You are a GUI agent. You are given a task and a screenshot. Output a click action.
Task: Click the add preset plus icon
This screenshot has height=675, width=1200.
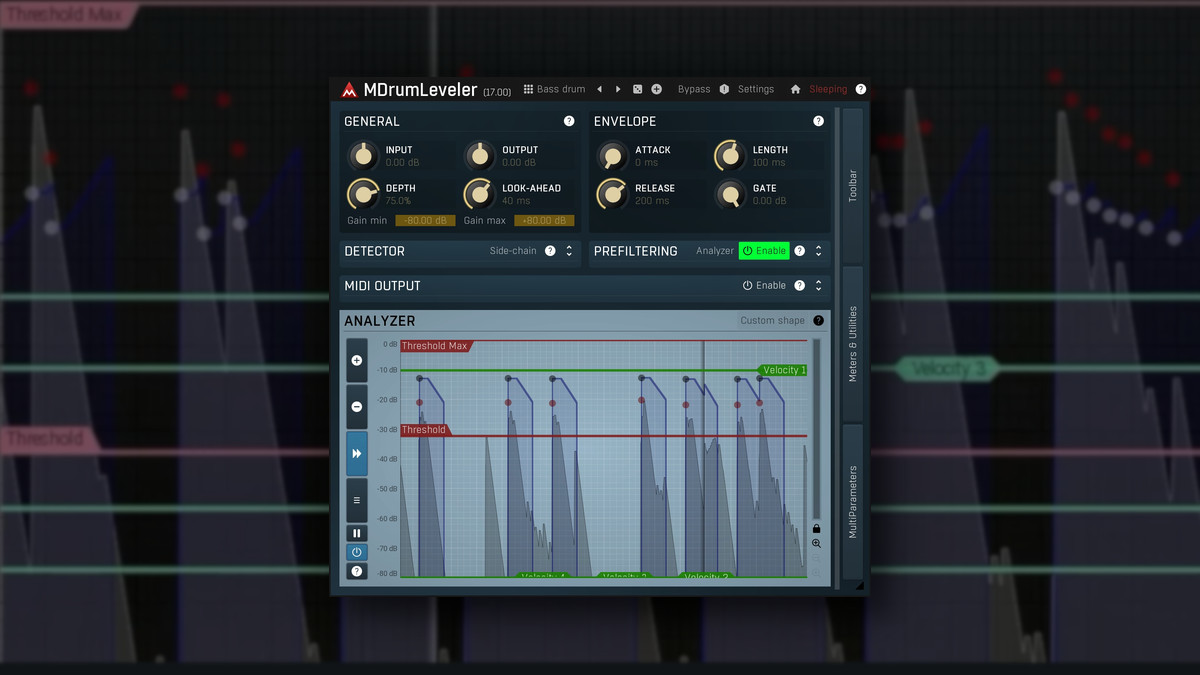coord(656,89)
